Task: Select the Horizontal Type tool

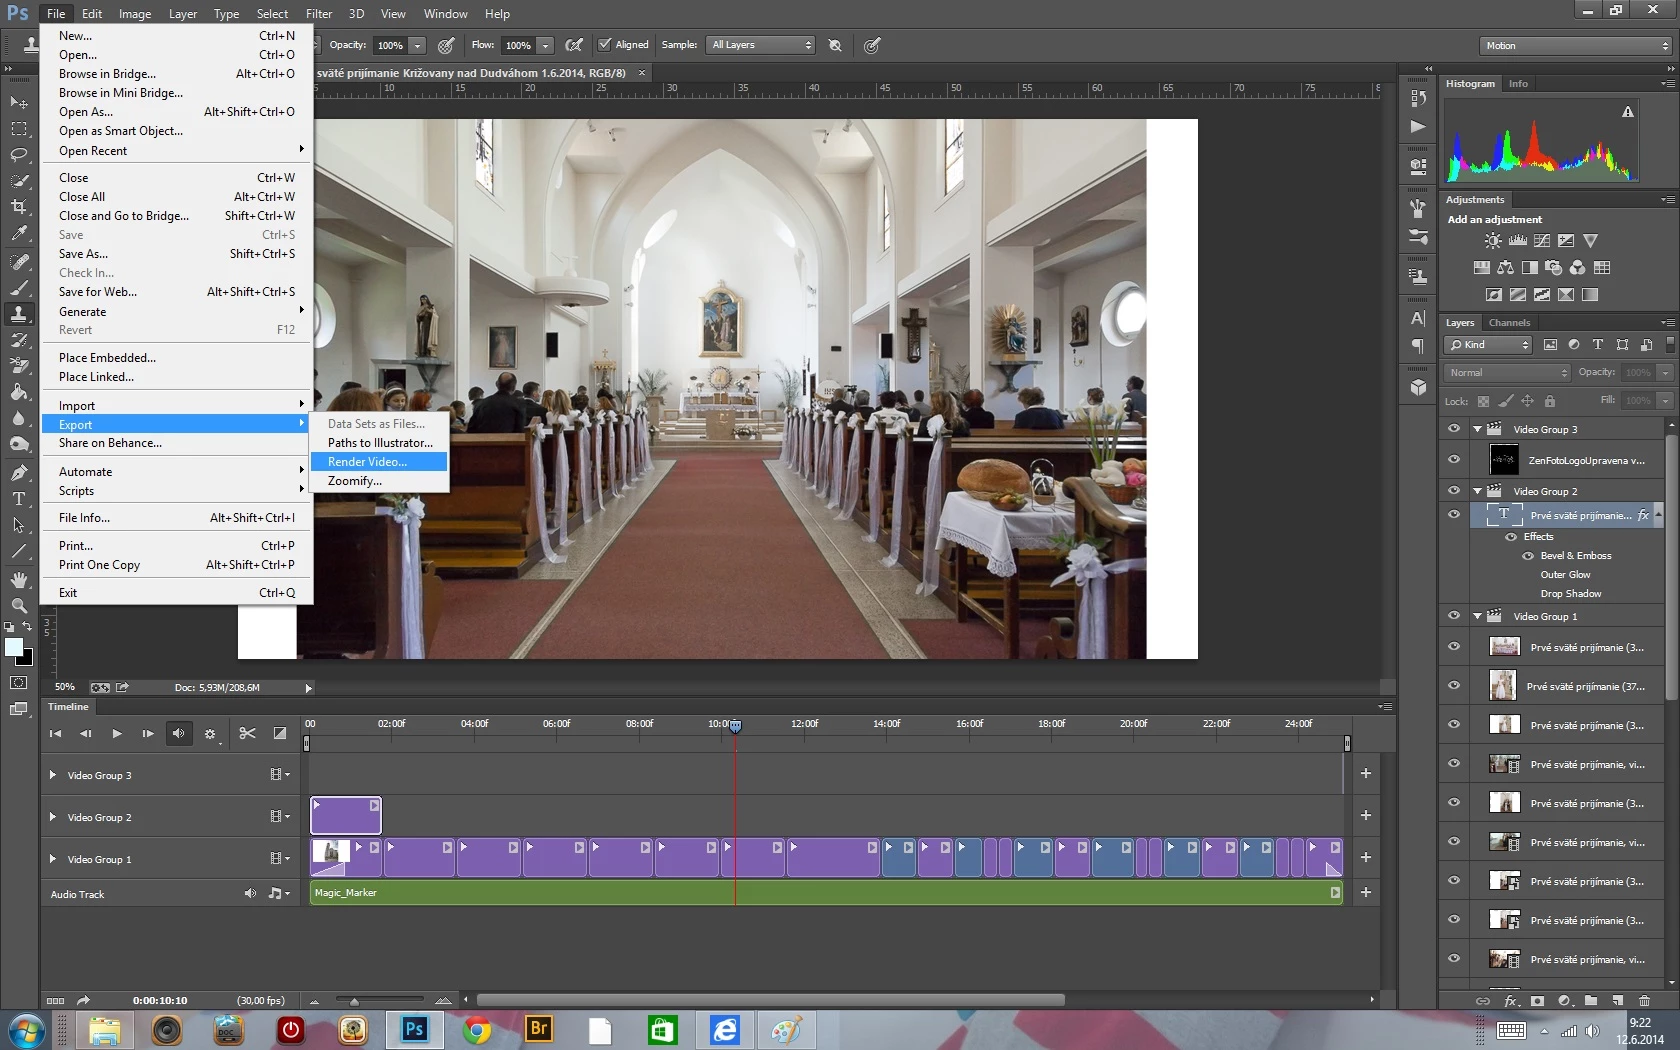Action: [19, 499]
